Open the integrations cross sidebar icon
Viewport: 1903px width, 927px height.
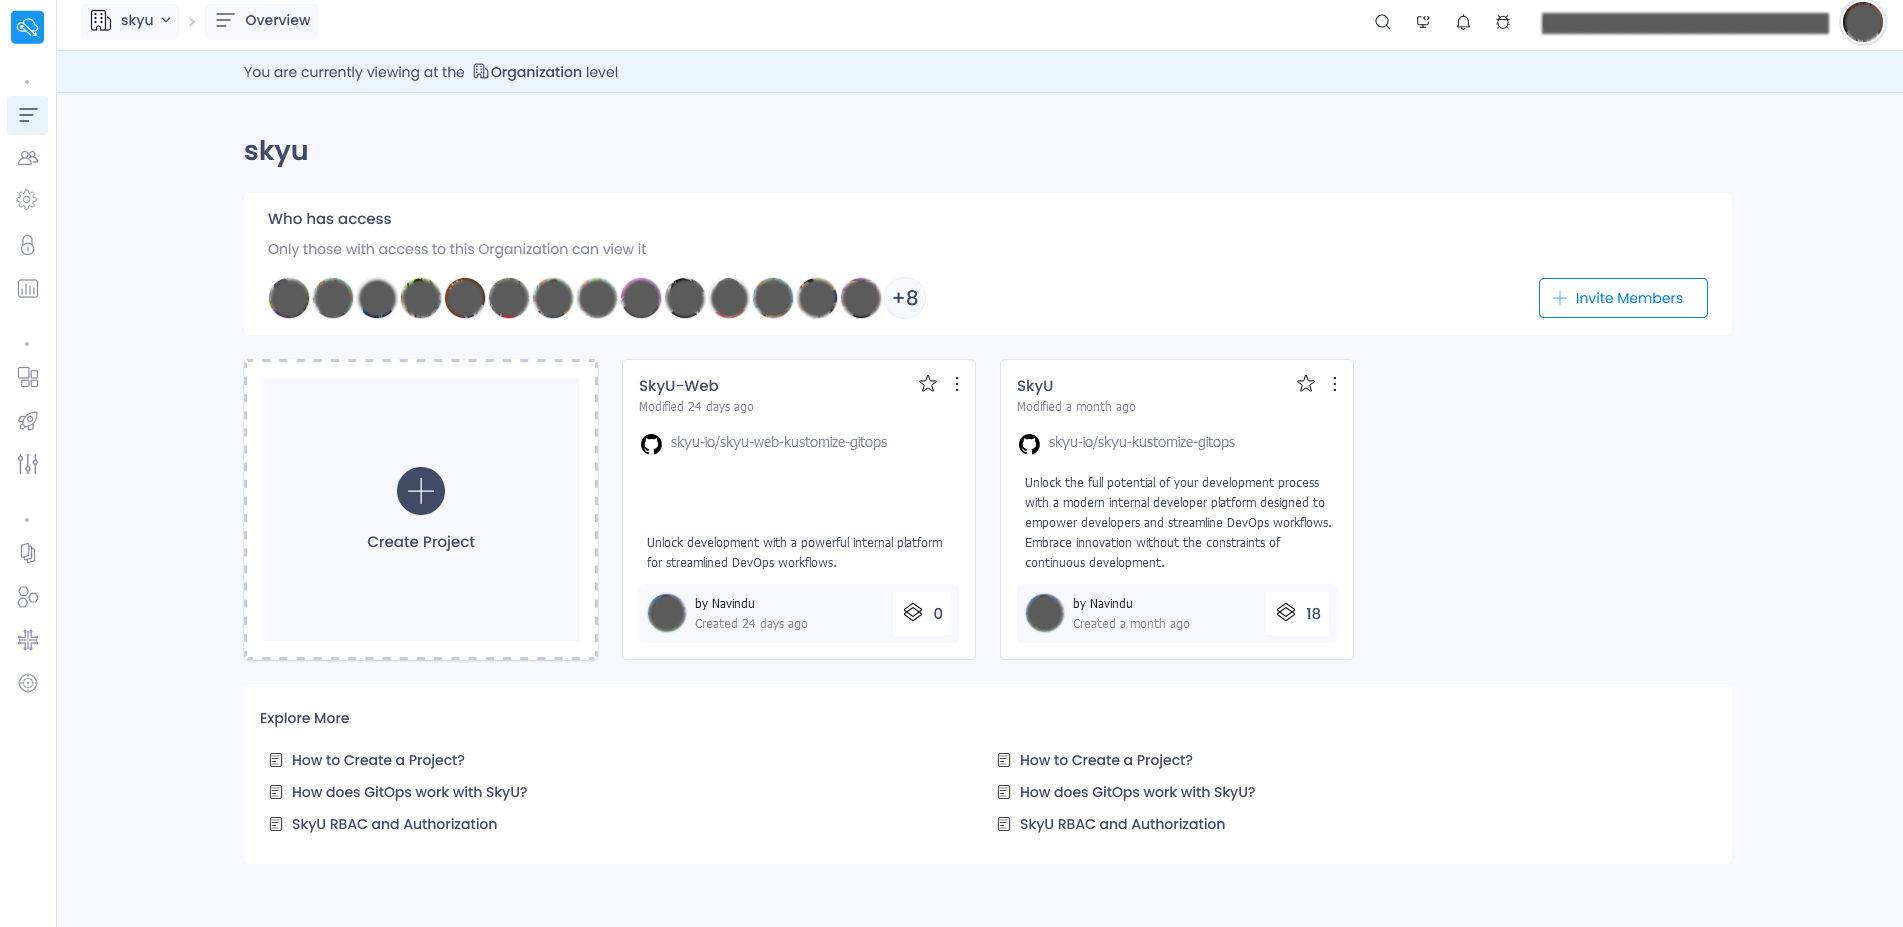coord(28,640)
